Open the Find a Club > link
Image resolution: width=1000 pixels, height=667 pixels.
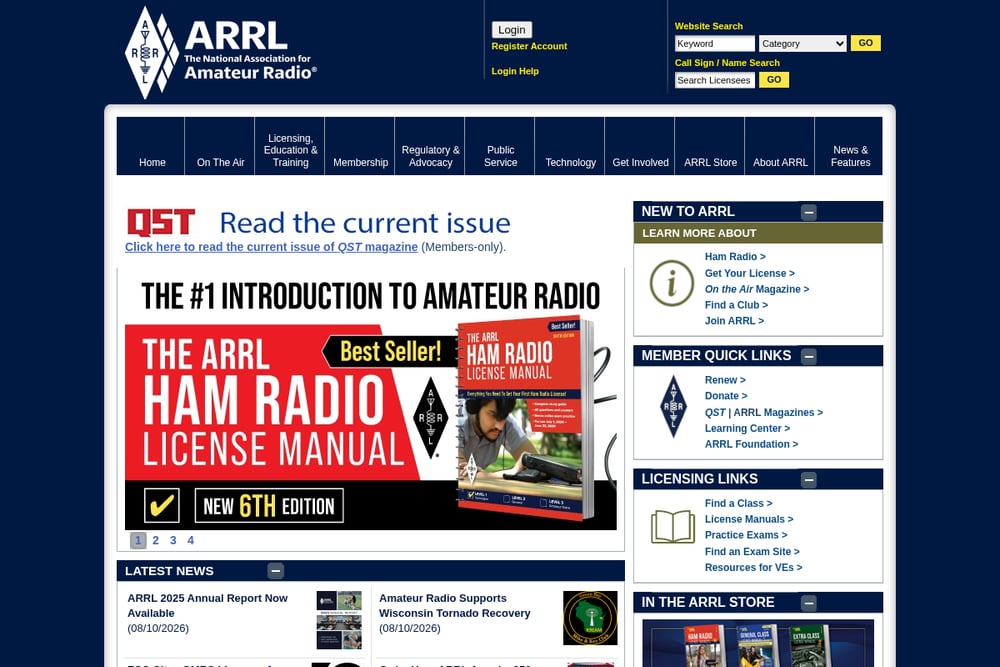(736, 305)
